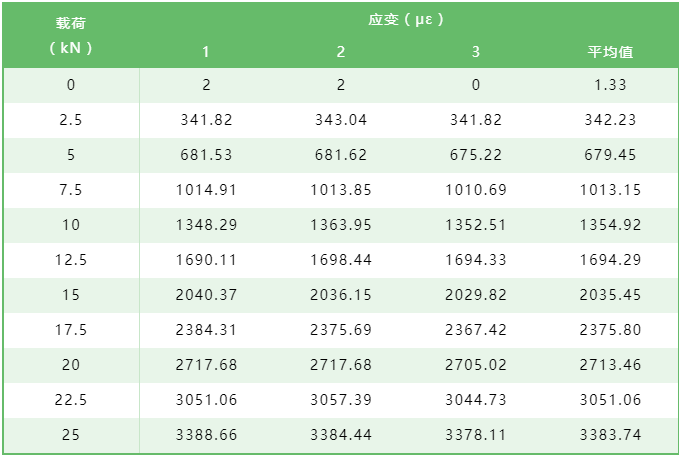Click the cell containing 2040.37

point(207,295)
